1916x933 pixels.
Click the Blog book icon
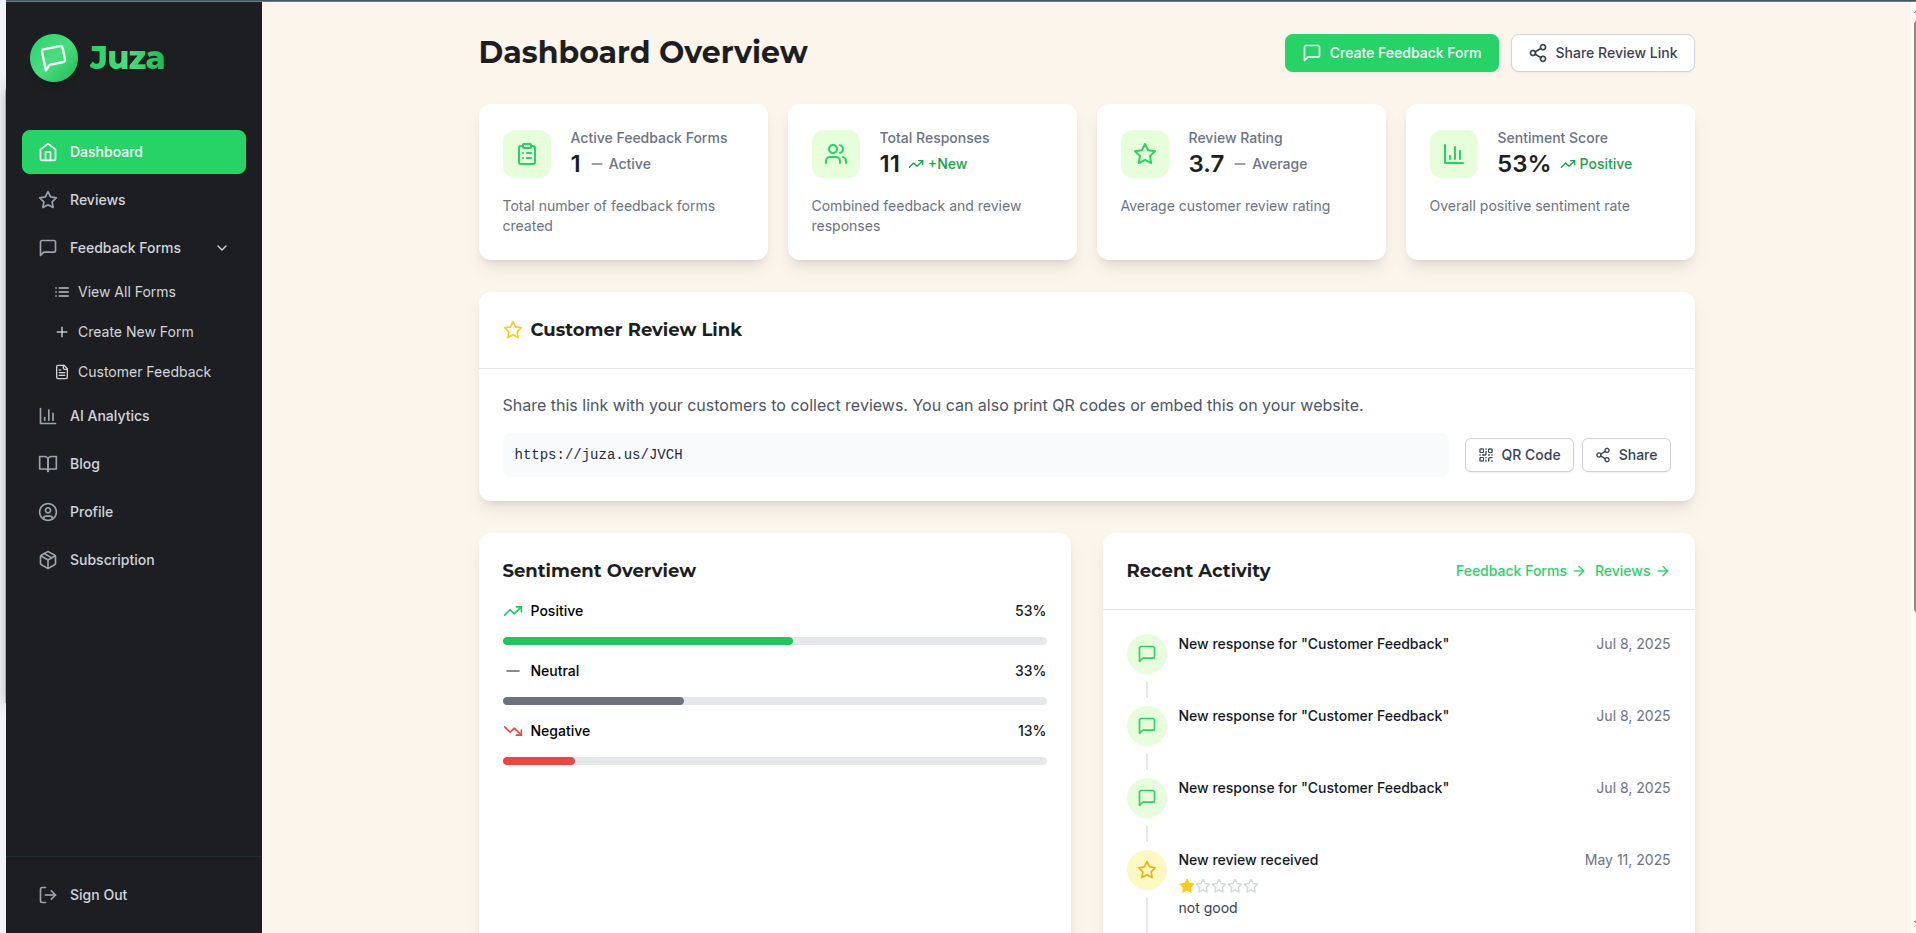tap(48, 464)
